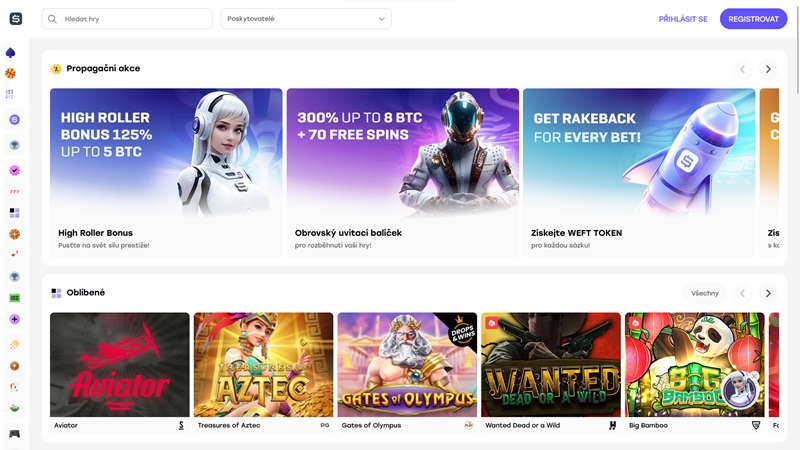Focus the Hledat hry search field
The height and width of the screenshot is (450, 800).
point(127,19)
